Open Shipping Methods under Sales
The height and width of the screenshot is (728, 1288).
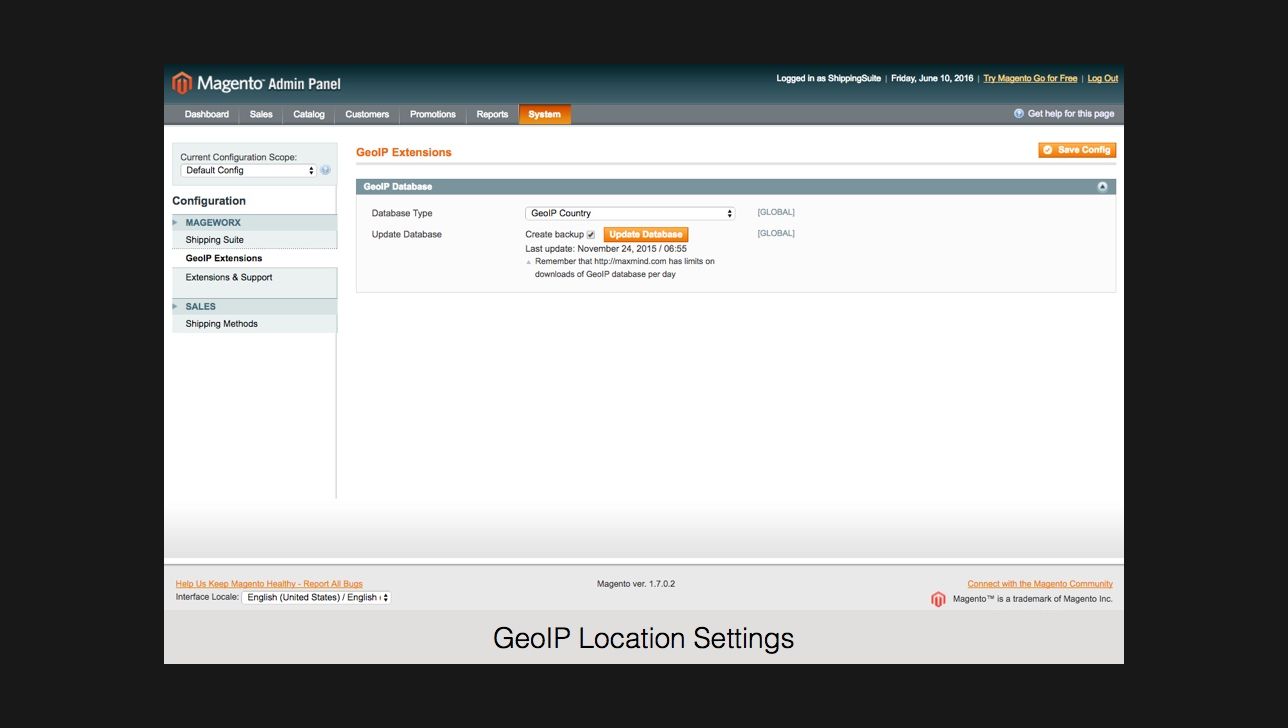221,324
